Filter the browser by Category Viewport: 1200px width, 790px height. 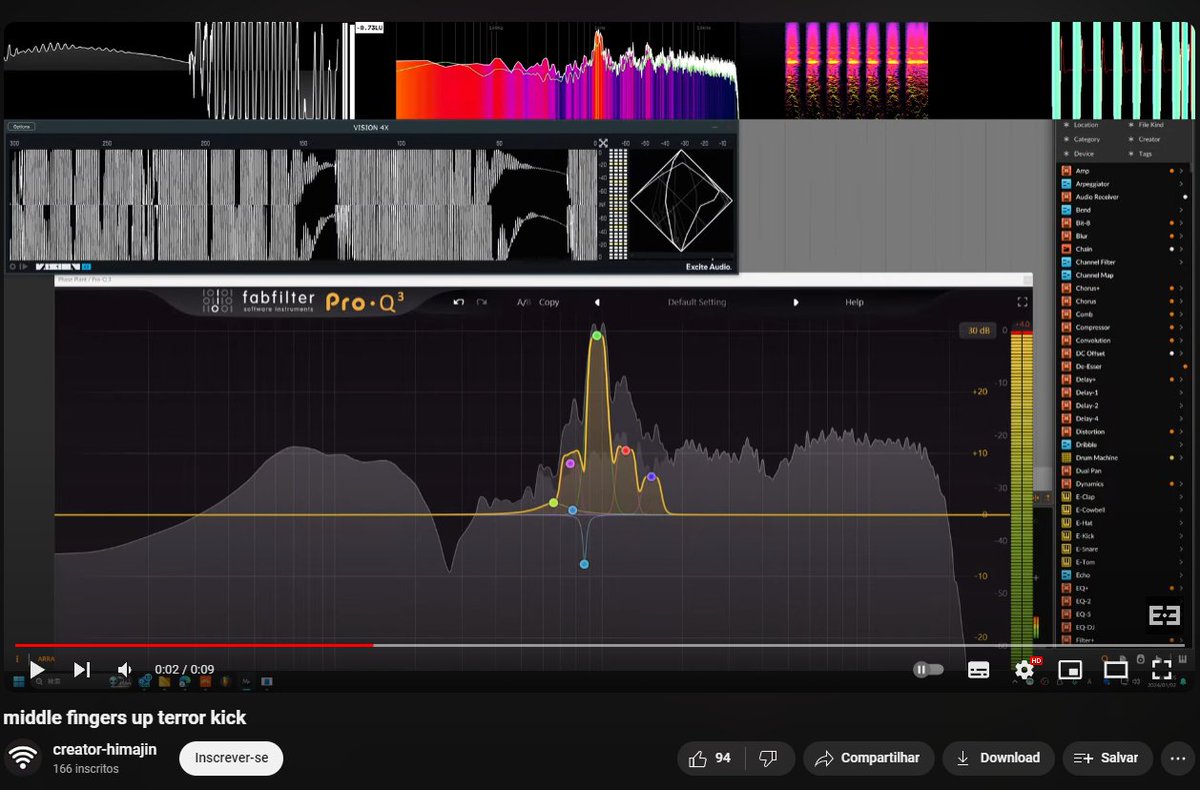tap(1082, 139)
